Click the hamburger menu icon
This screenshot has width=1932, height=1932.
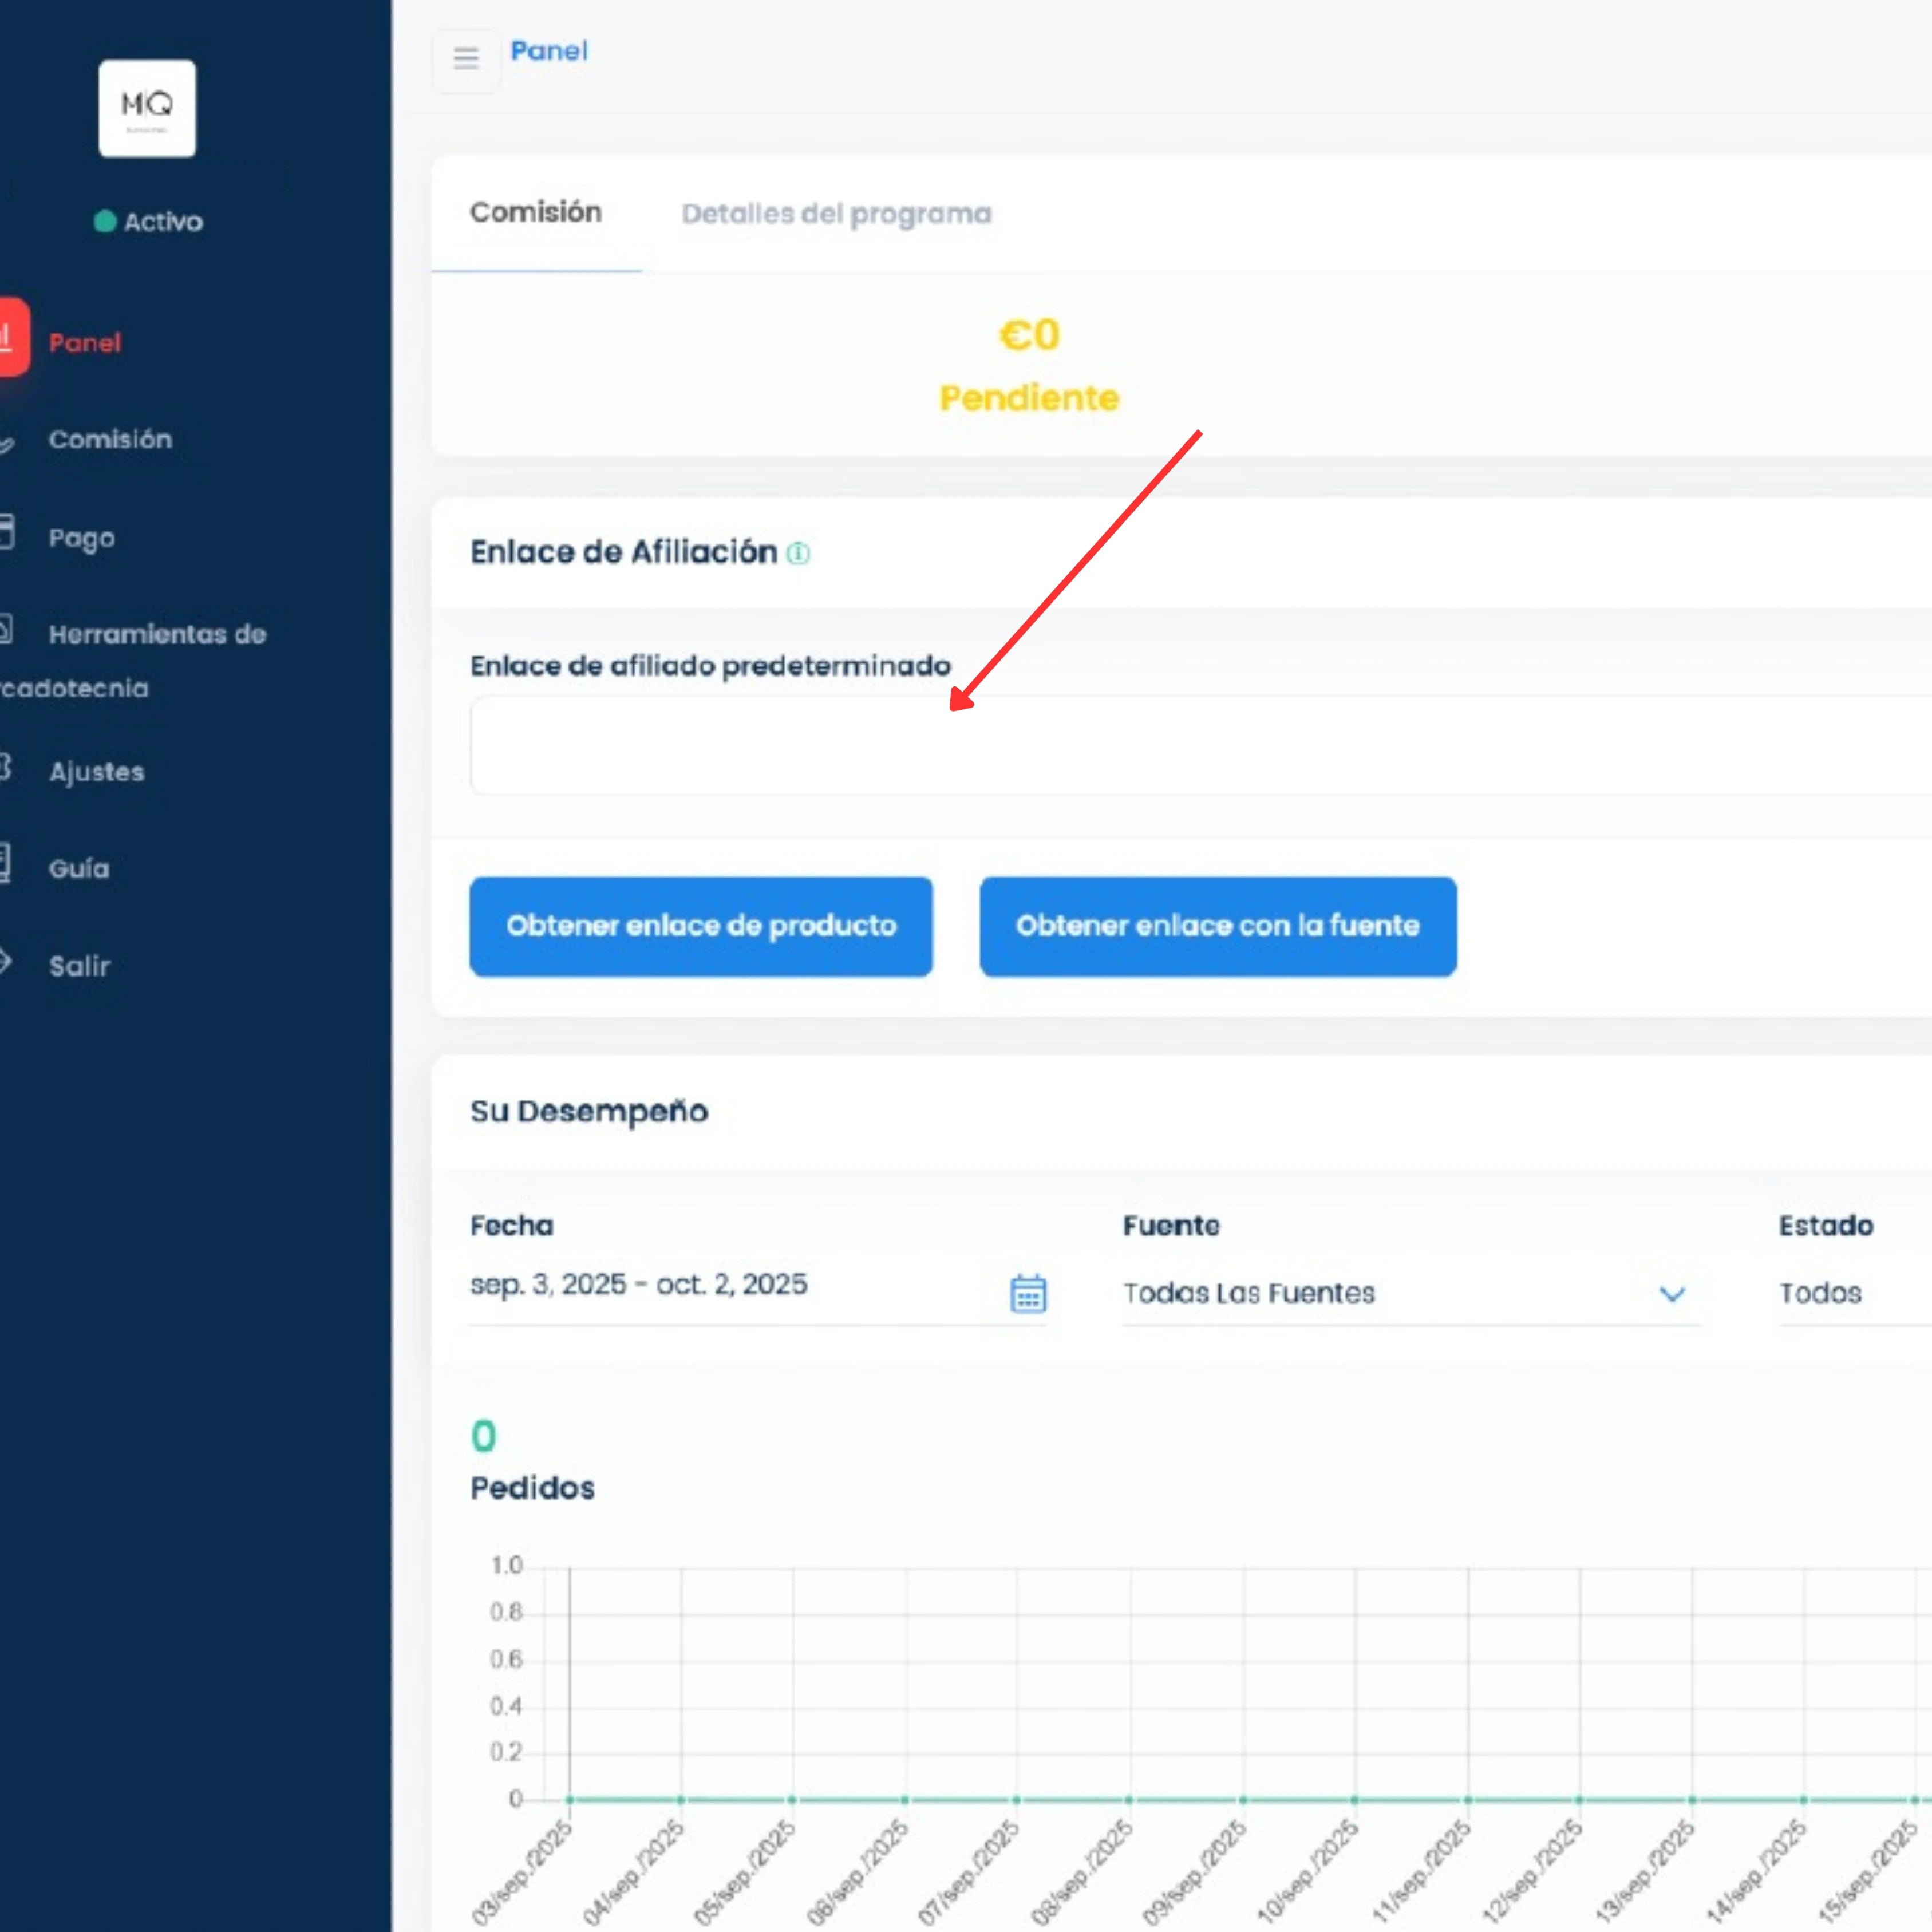tap(466, 58)
